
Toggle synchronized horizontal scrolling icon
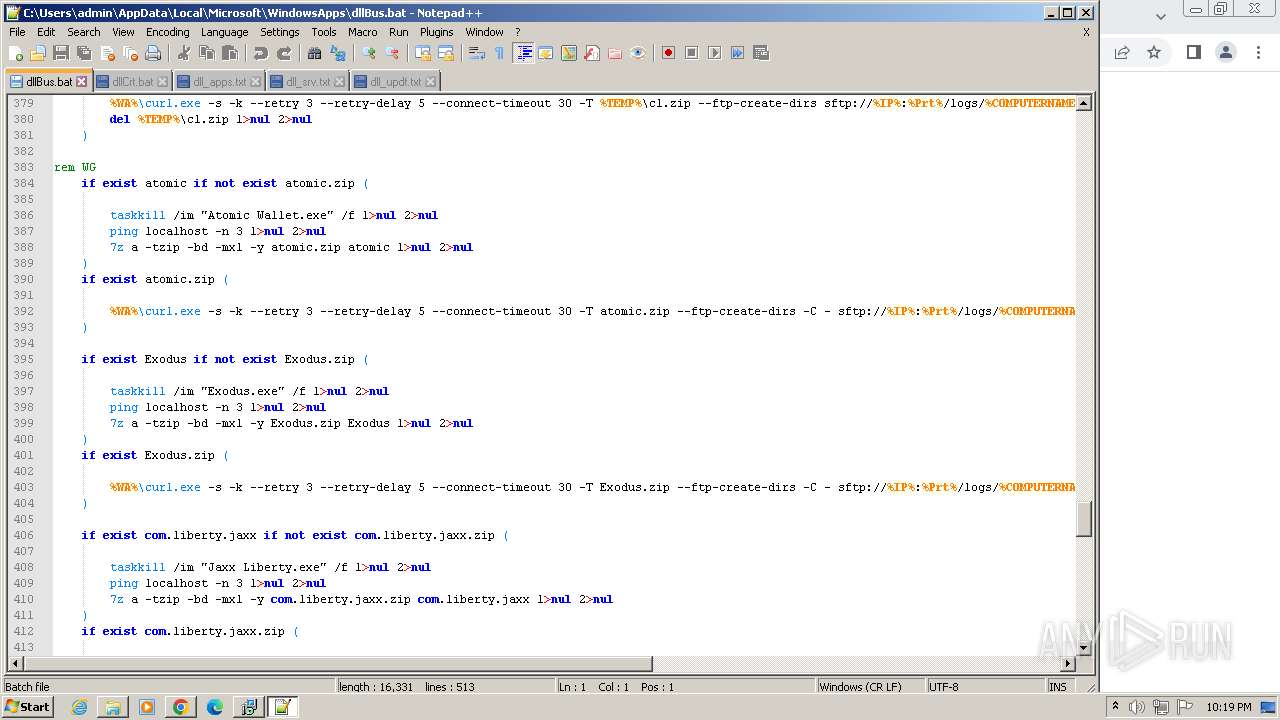[x=446, y=53]
